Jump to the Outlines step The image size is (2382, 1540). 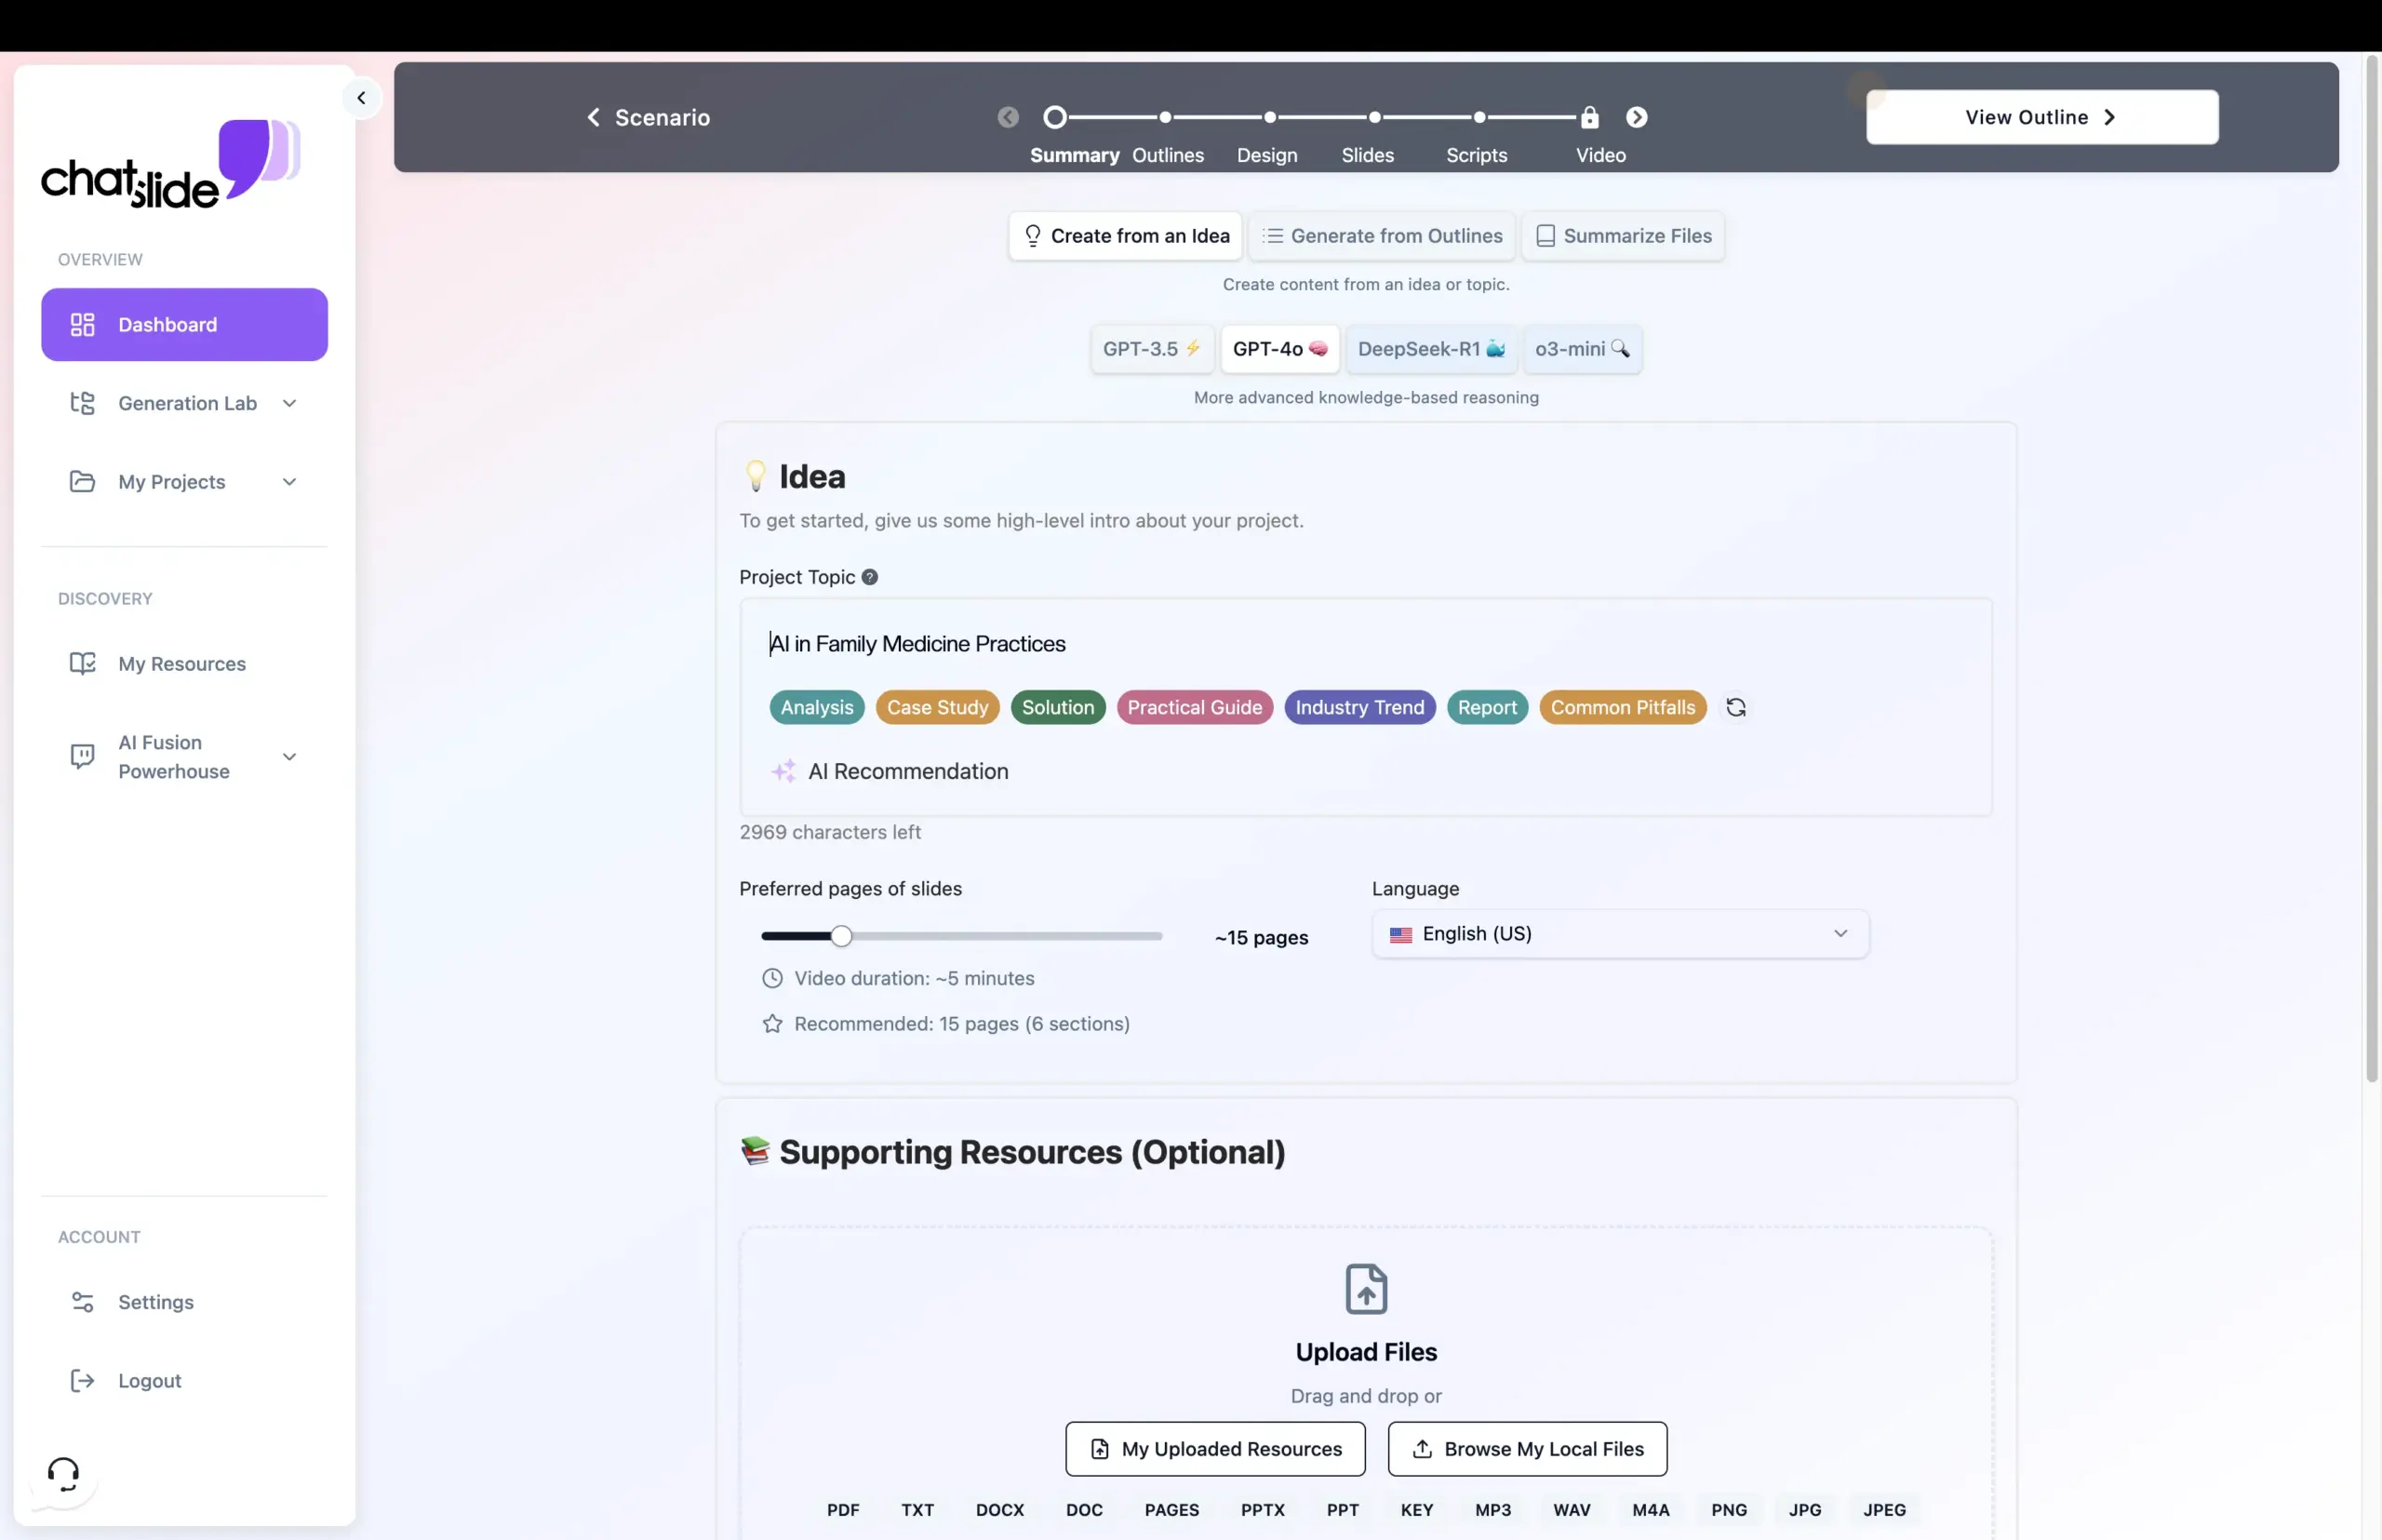[1165, 118]
